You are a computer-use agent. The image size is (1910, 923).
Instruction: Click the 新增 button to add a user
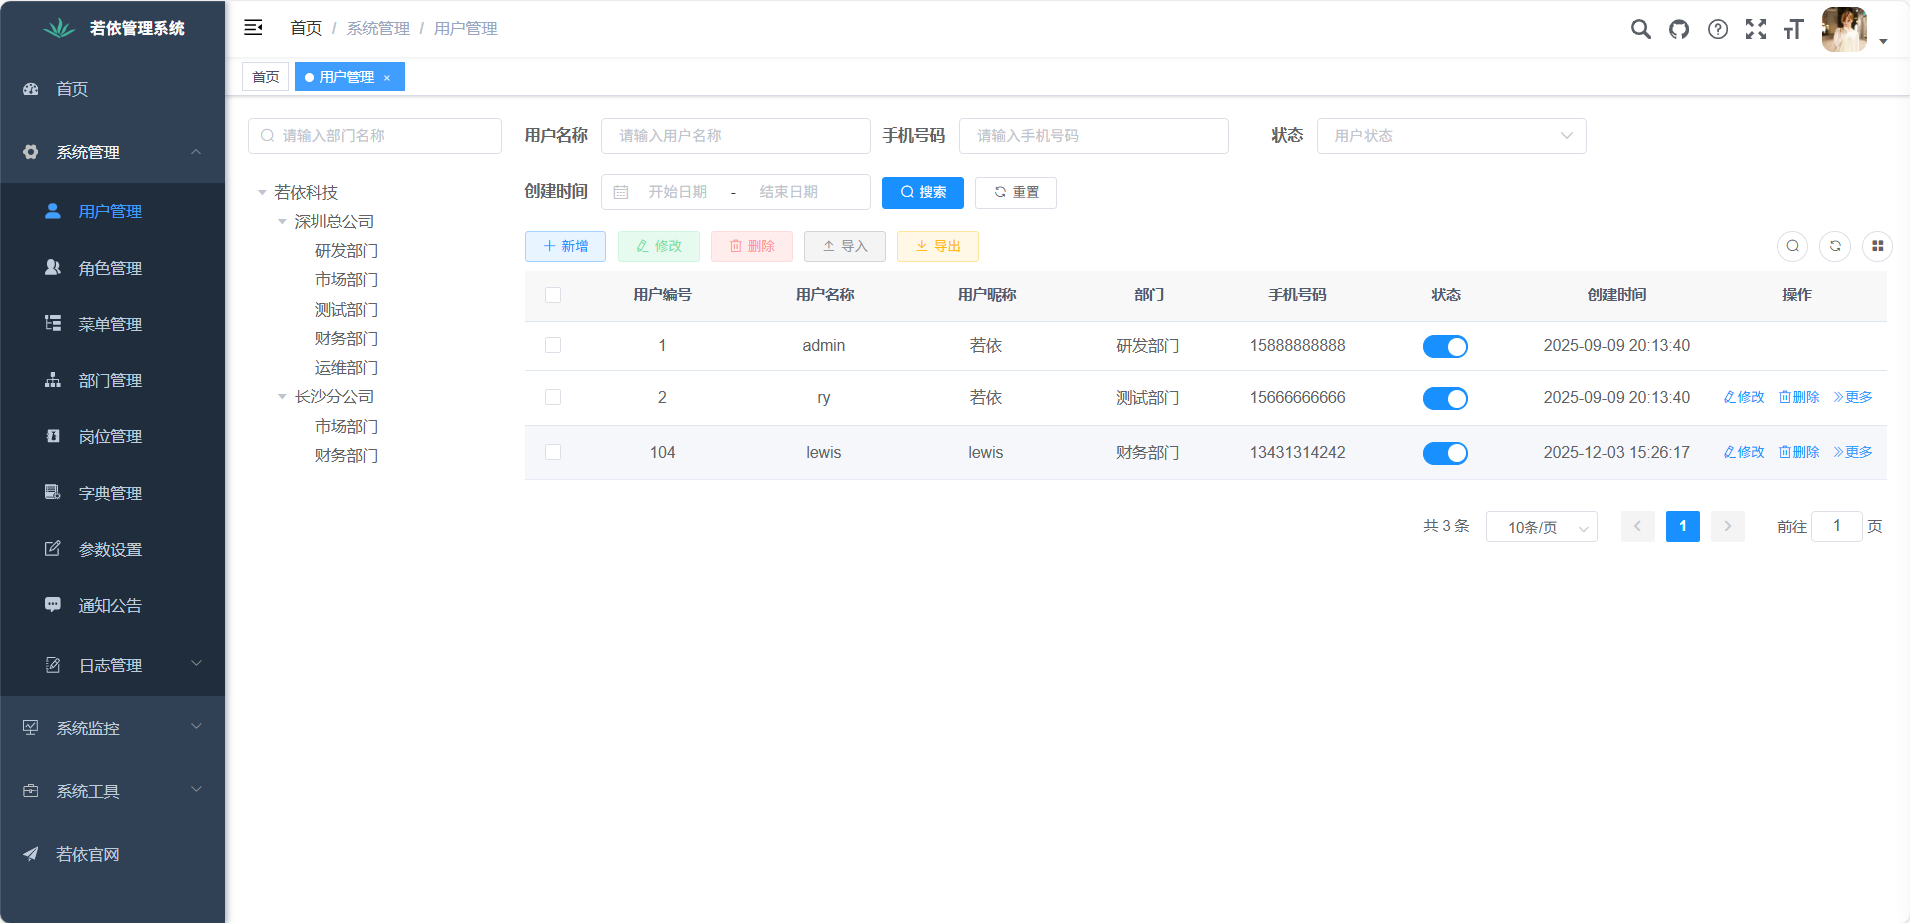(x=564, y=246)
